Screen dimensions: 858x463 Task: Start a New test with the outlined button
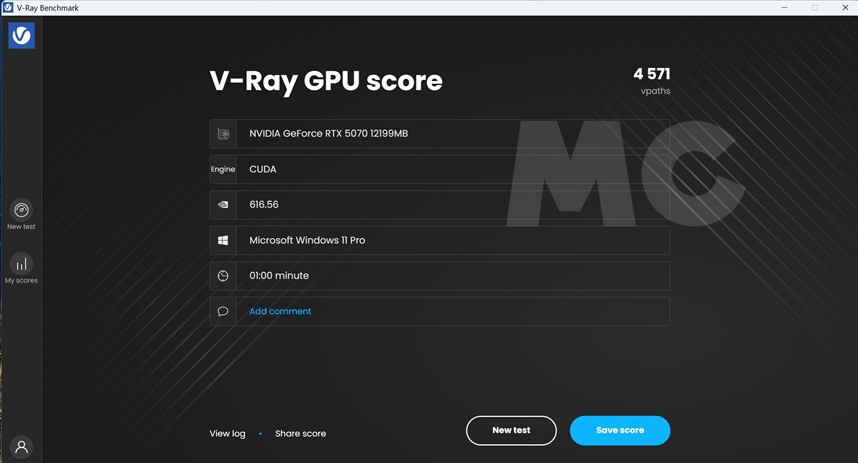tap(511, 431)
